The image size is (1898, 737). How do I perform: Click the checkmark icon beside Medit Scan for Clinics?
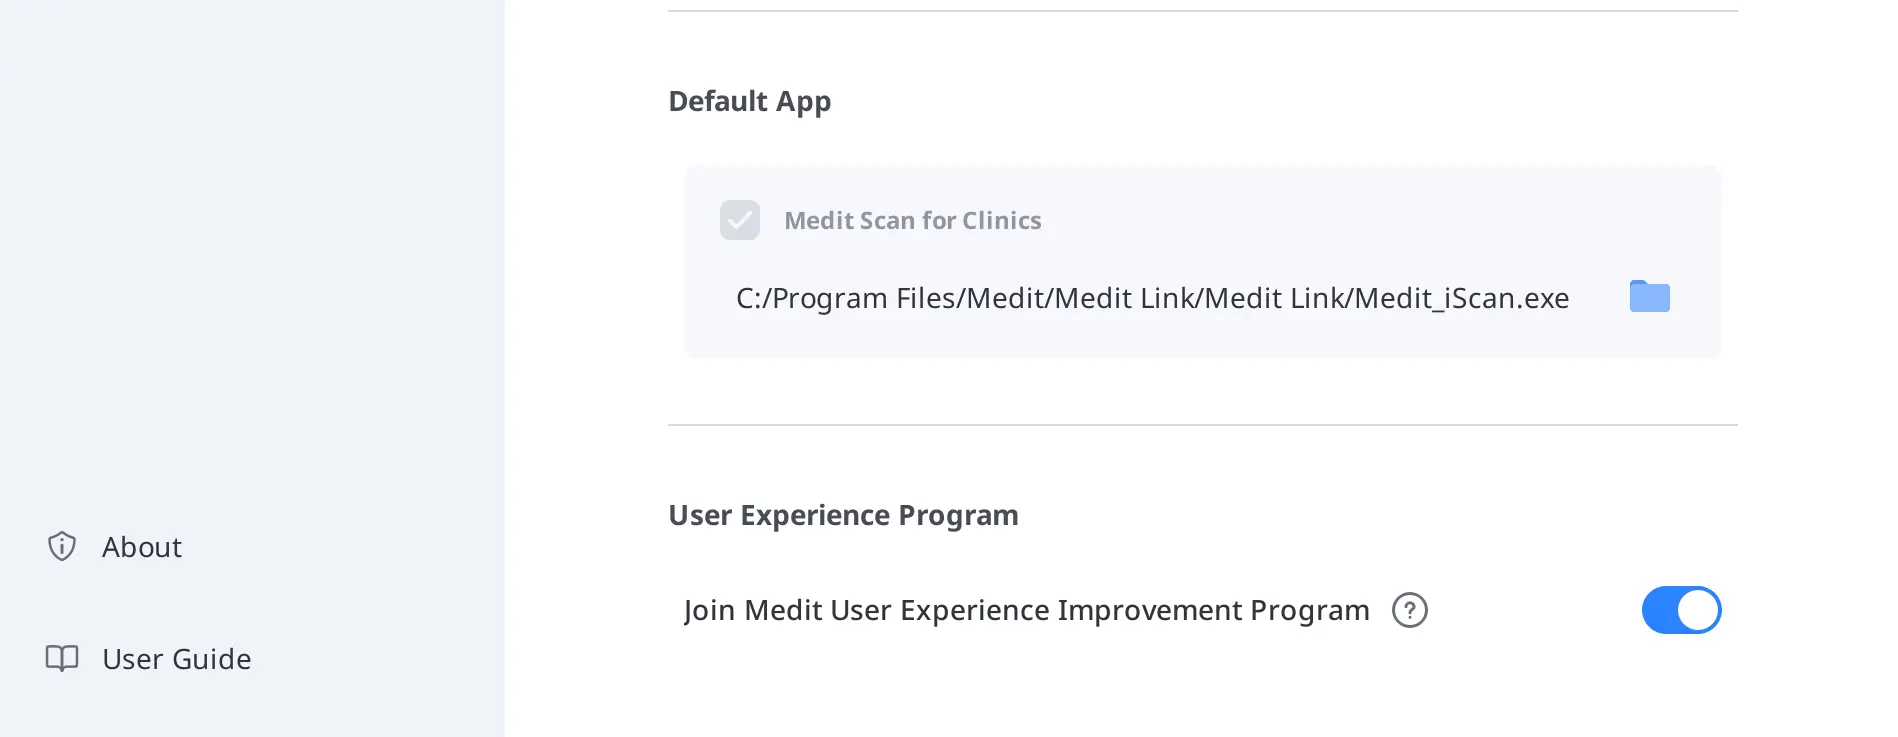pos(739,220)
